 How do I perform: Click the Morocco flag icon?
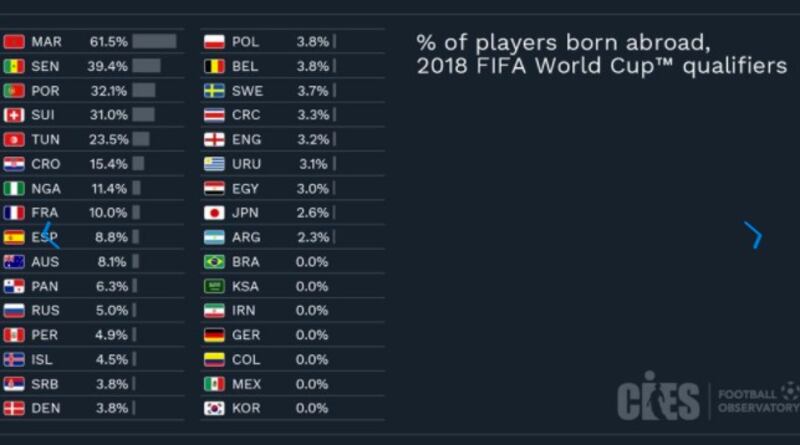click(x=14, y=41)
